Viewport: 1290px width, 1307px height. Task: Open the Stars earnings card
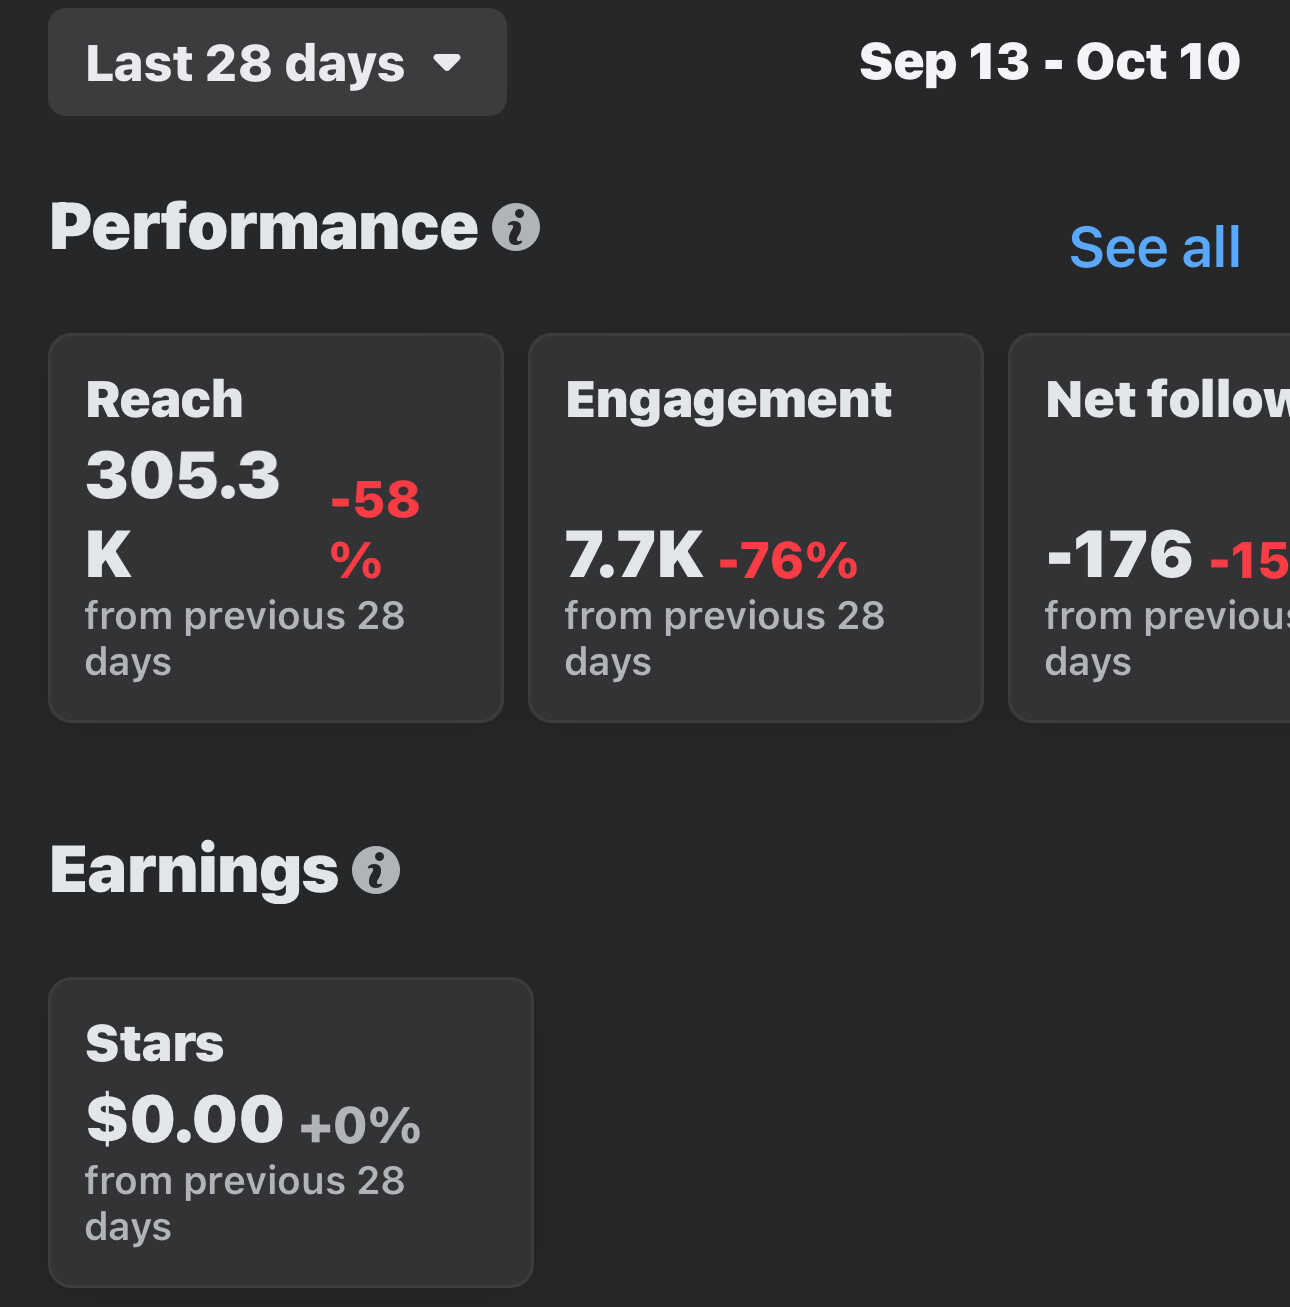click(x=290, y=1131)
